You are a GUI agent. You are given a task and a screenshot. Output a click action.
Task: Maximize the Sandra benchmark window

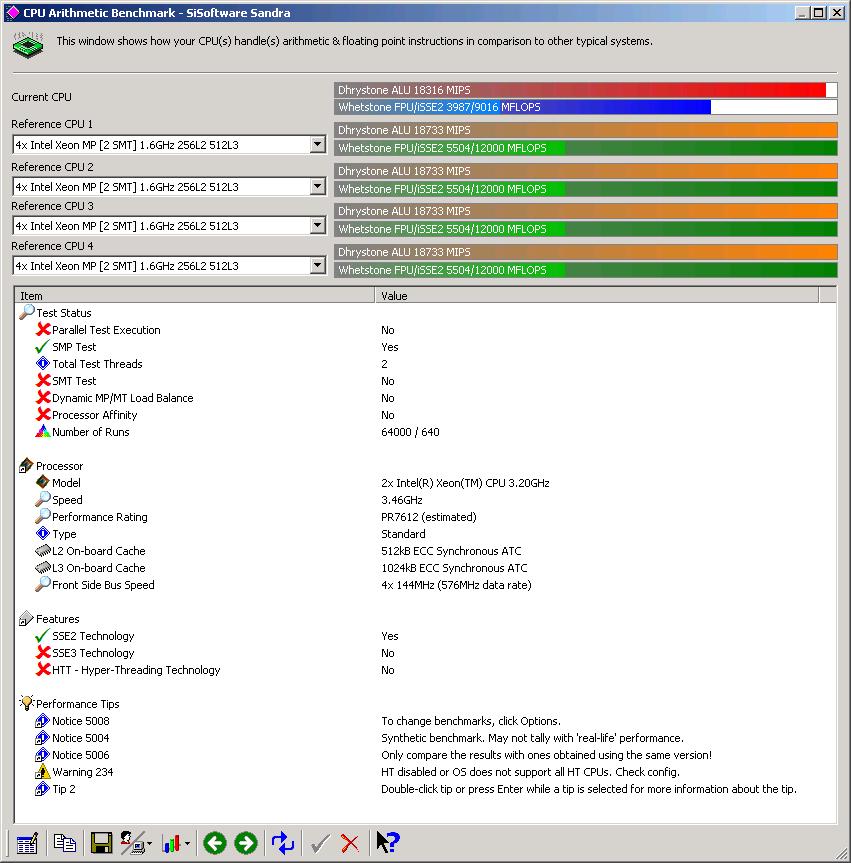pos(819,12)
